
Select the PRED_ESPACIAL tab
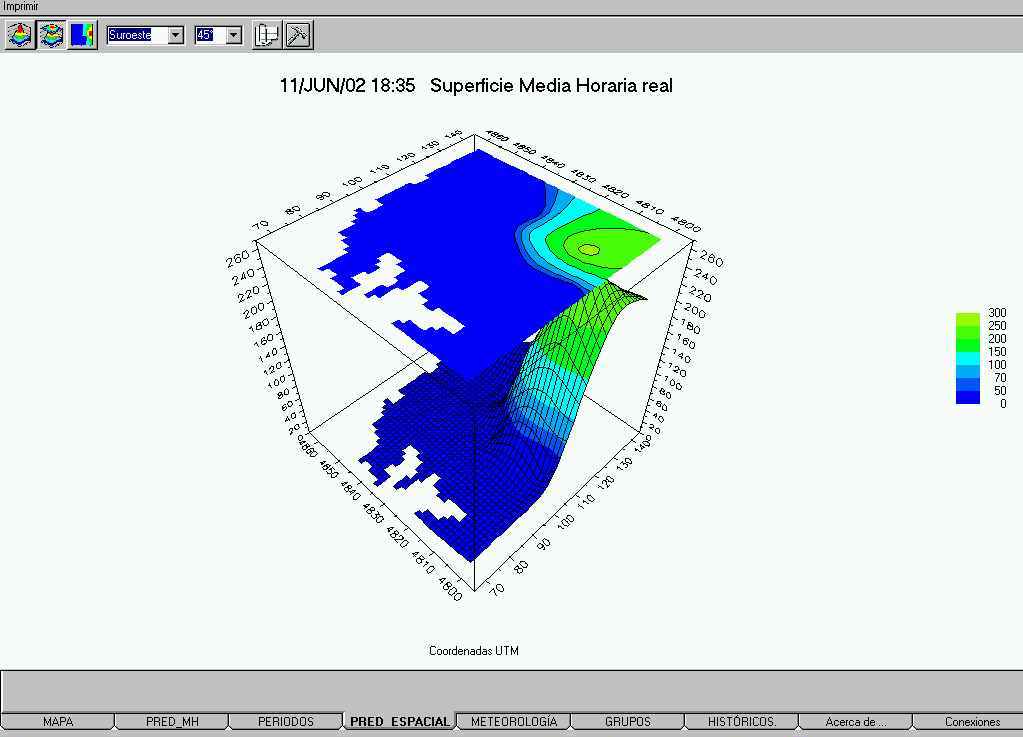tap(399, 721)
